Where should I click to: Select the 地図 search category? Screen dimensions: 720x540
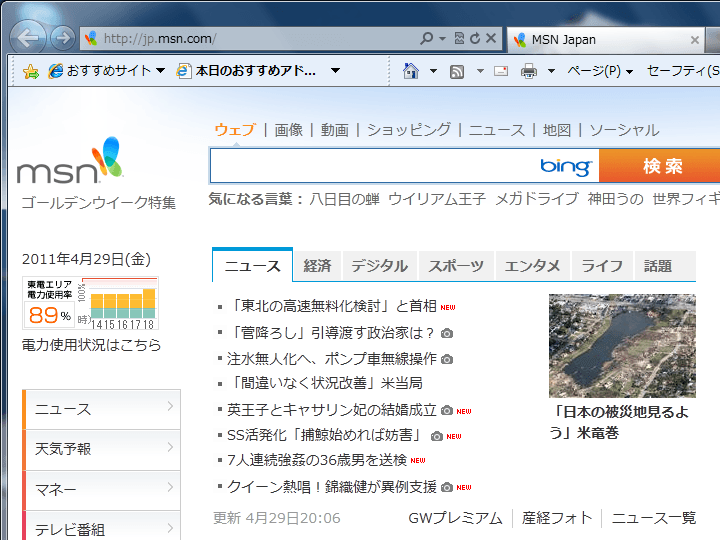[x=557, y=130]
